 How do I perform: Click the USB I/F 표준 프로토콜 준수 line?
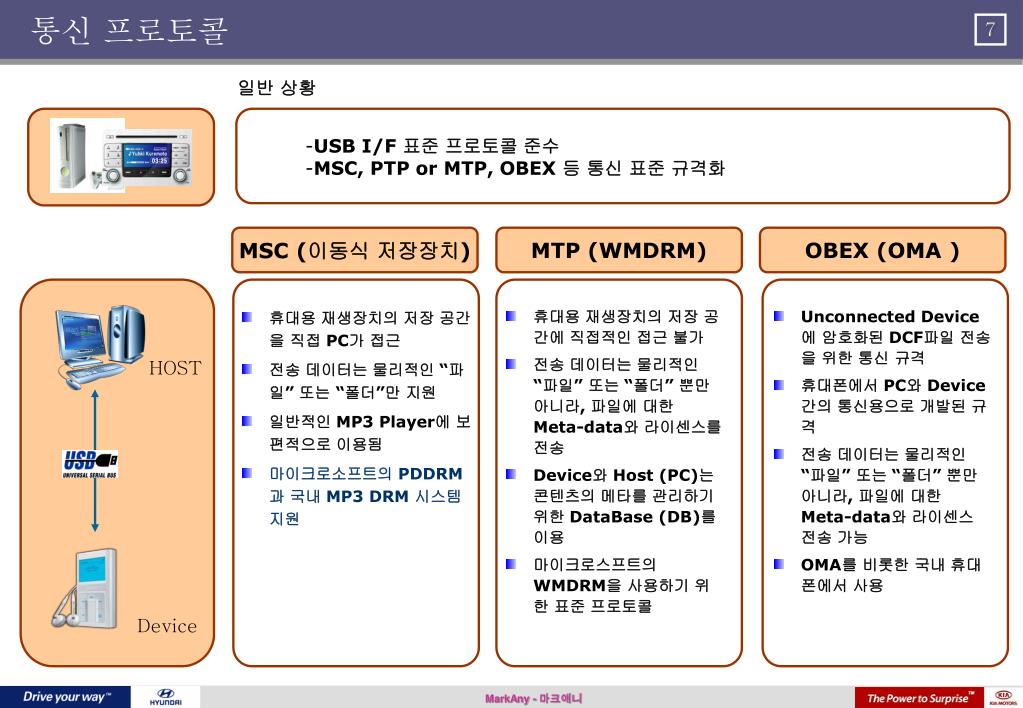pos(433,146)
